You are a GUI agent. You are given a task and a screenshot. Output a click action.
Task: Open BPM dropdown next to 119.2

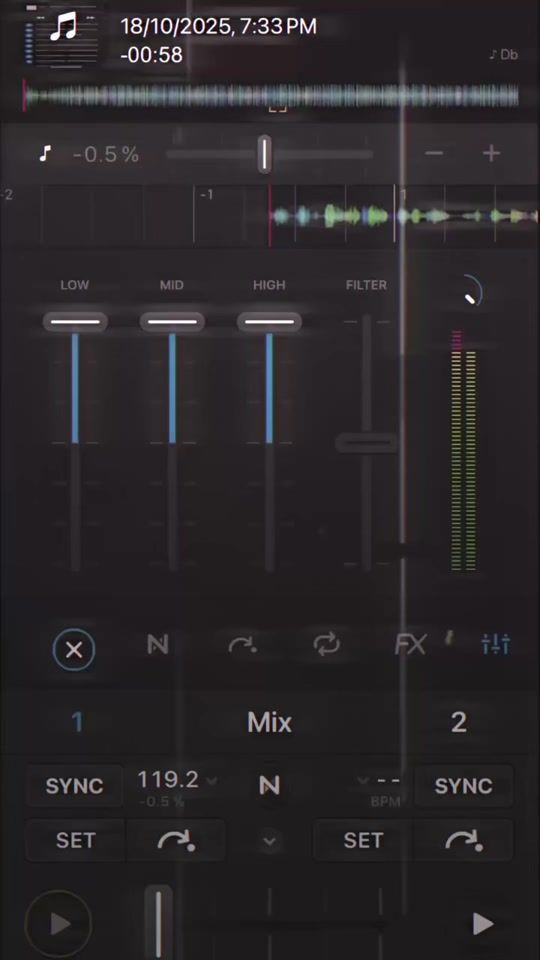pos(212,781)
